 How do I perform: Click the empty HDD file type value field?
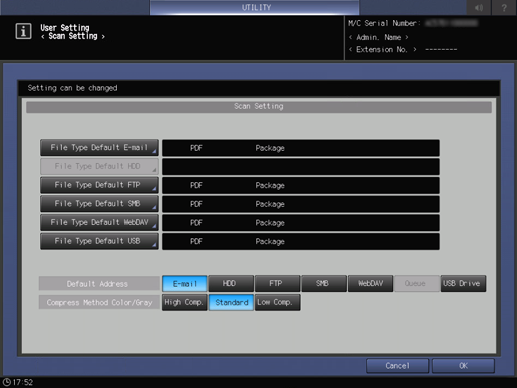coord(301,167)
